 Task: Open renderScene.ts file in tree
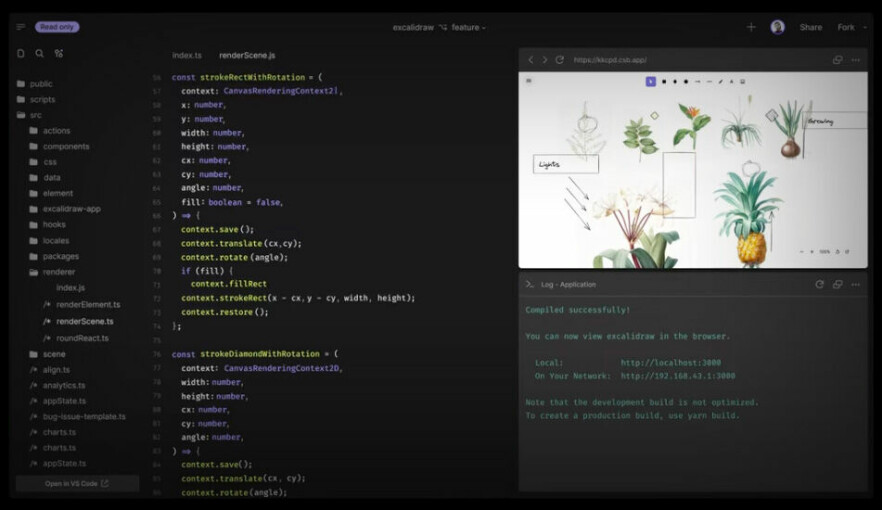79,322
